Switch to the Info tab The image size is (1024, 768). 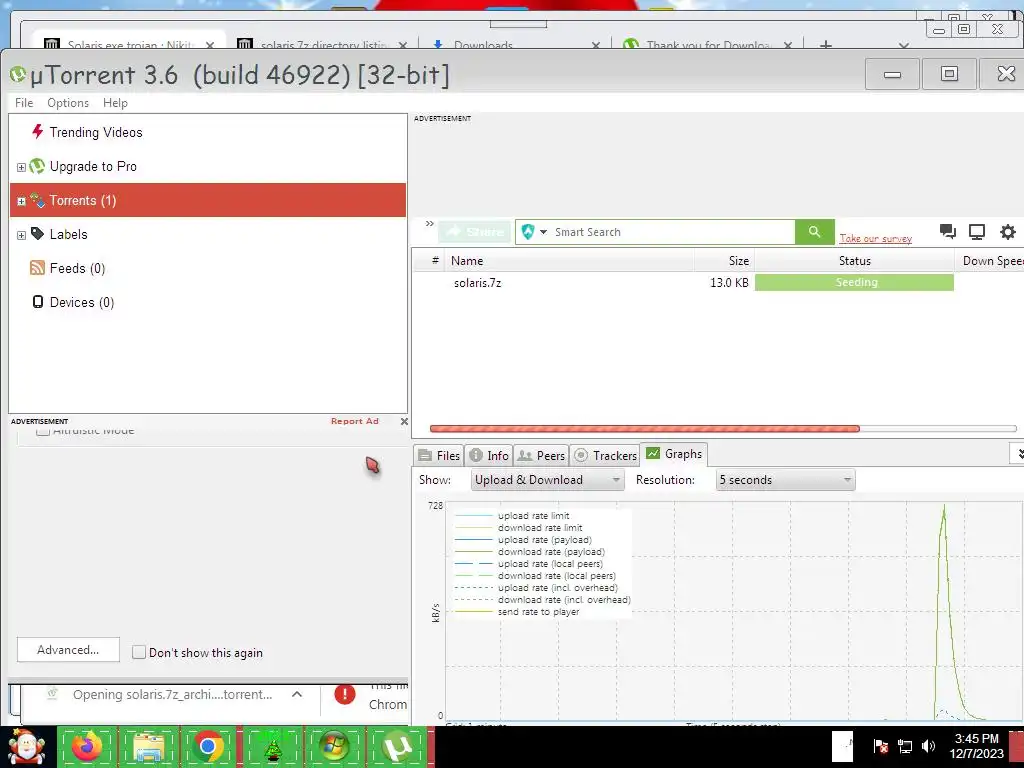pyautogui.click(x=489, y=456)
